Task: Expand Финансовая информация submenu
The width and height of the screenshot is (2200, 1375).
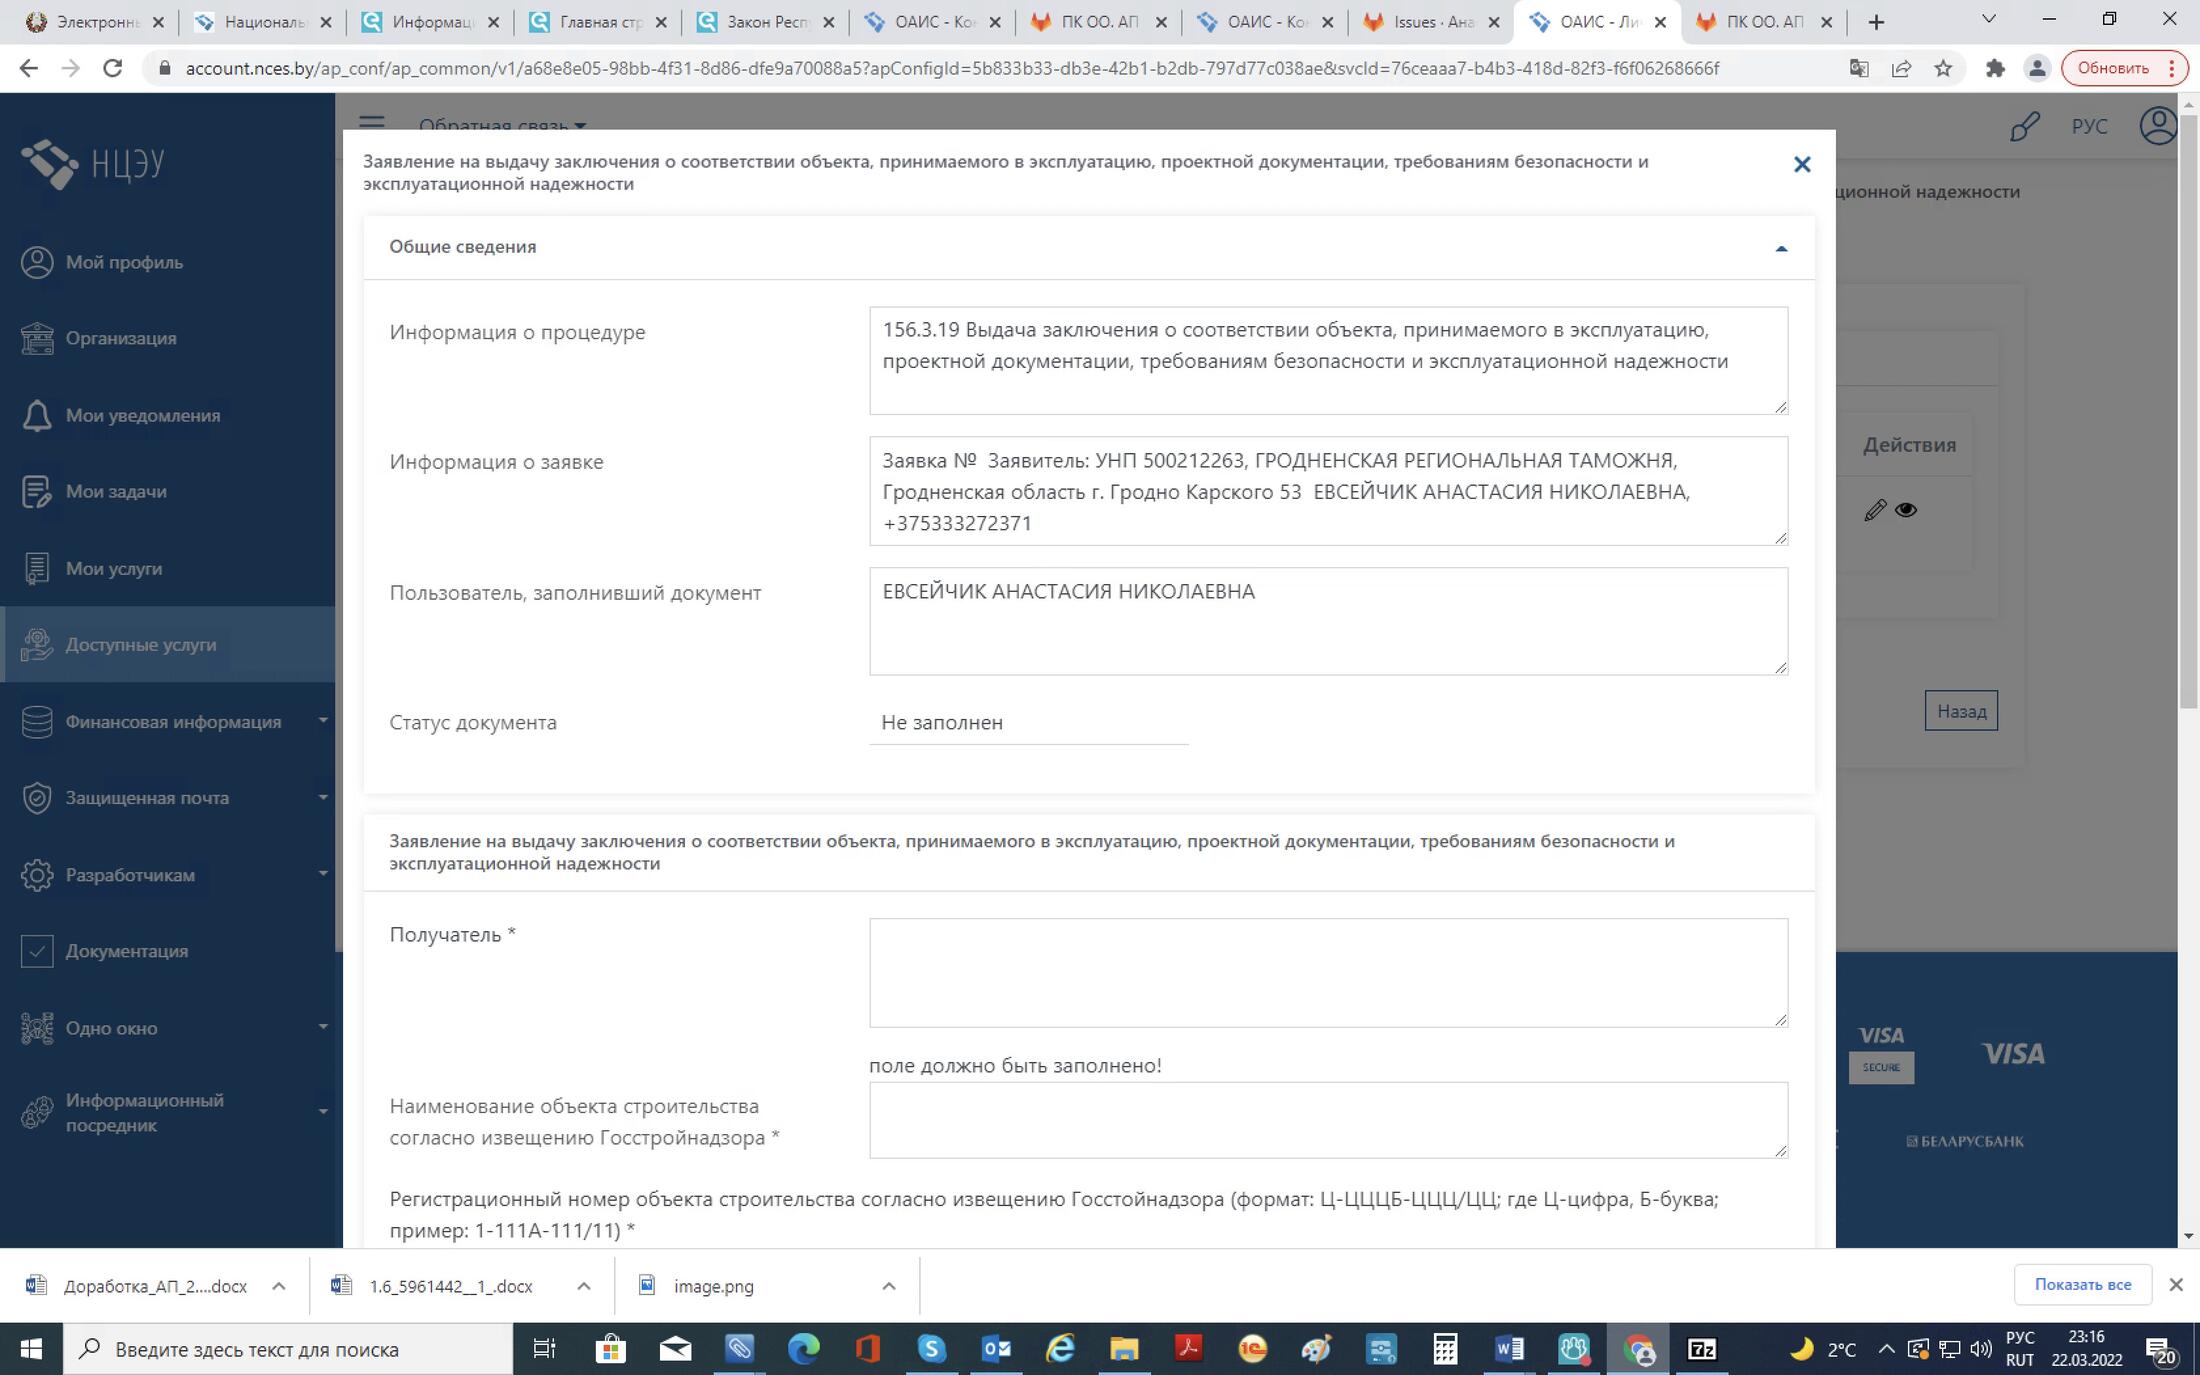Action: click(323, 720)
